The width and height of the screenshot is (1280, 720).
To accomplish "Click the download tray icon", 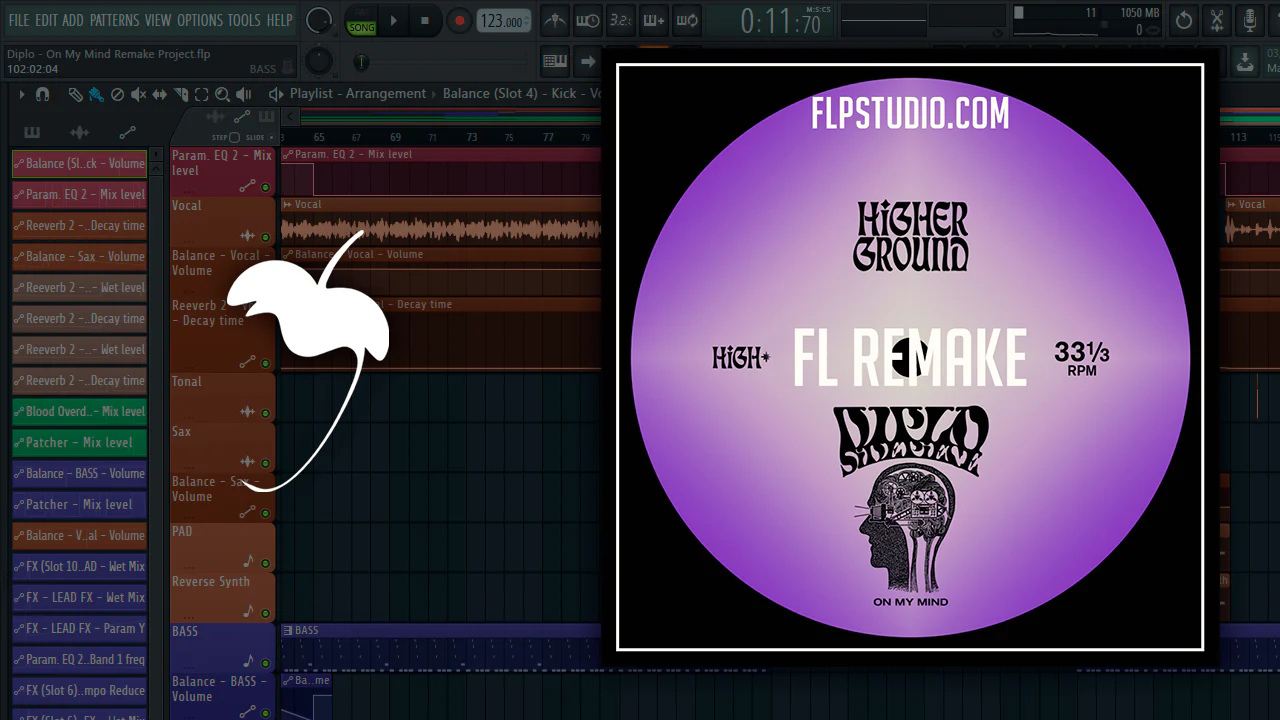I will point(1245,61).
